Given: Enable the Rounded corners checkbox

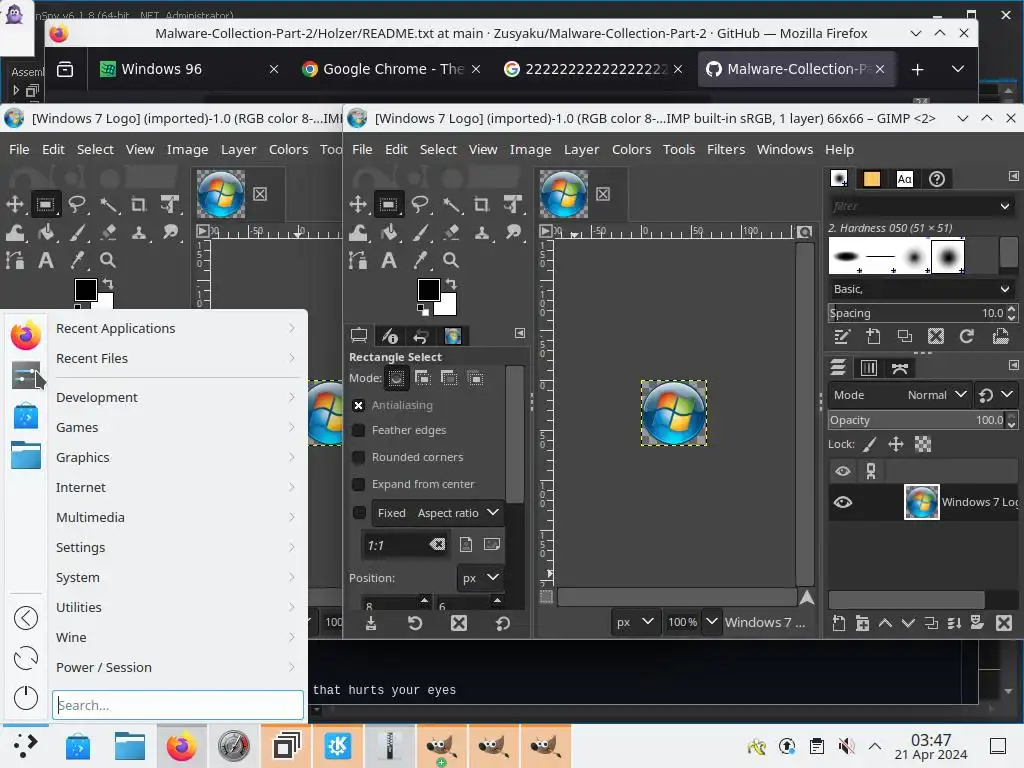Looking at the screenshot, I should point(359,457).
